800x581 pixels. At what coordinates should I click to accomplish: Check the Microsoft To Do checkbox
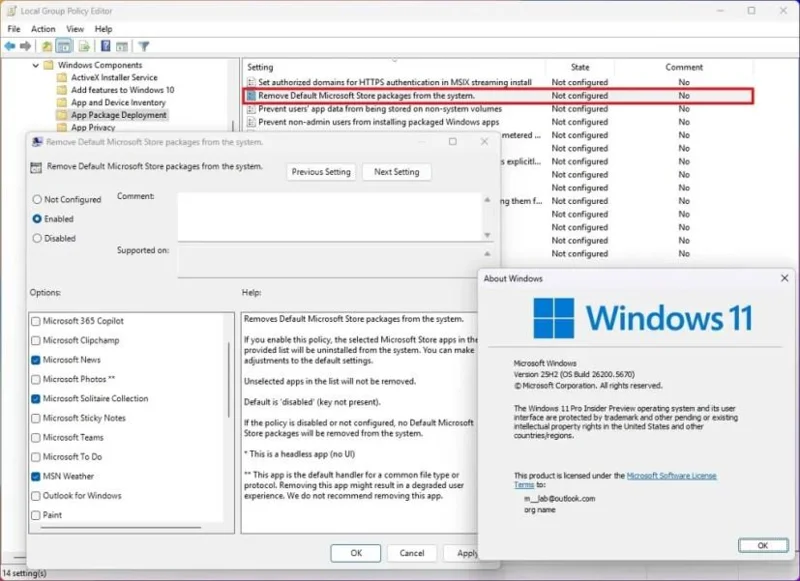point(36,457)
